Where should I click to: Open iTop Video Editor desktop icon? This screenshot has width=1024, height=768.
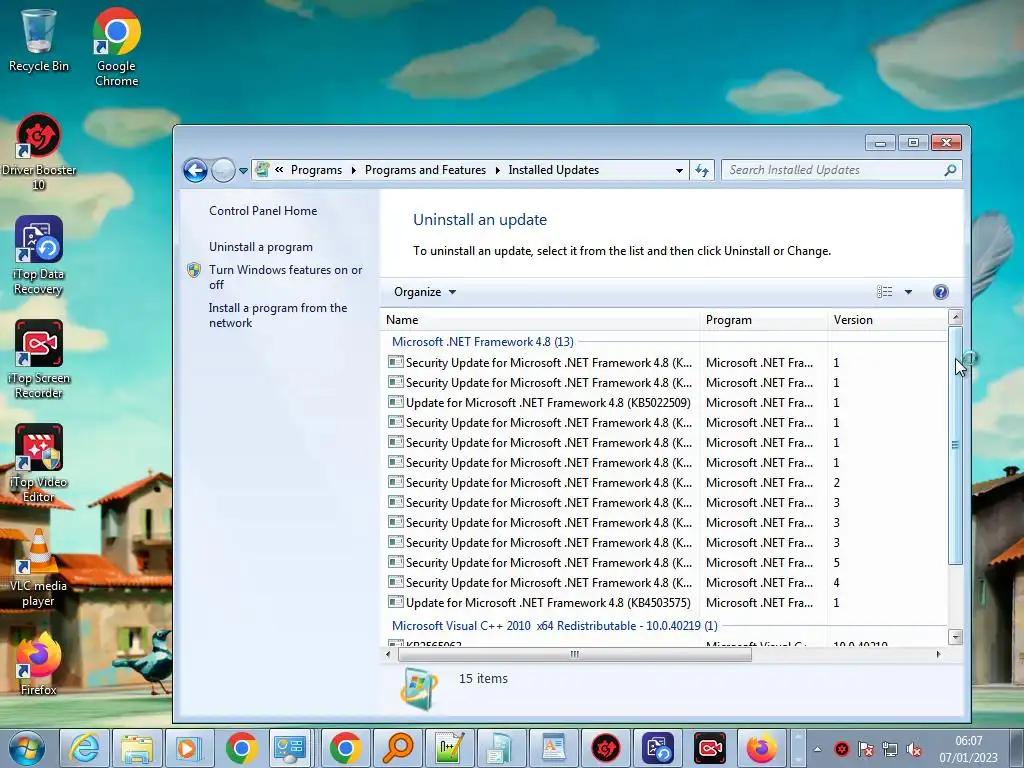click(x=39, y=463)
